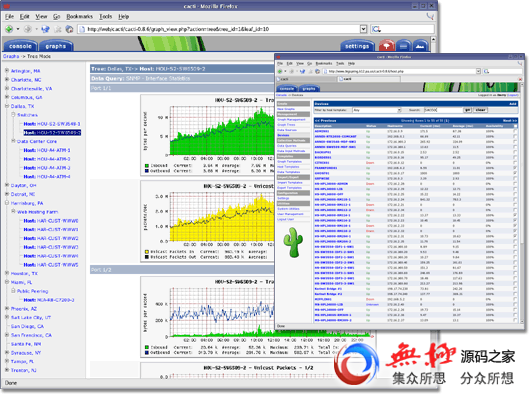Click search engine icon in front window
The width and height of the screenshot is (530, 394).
tap(486, 71)
